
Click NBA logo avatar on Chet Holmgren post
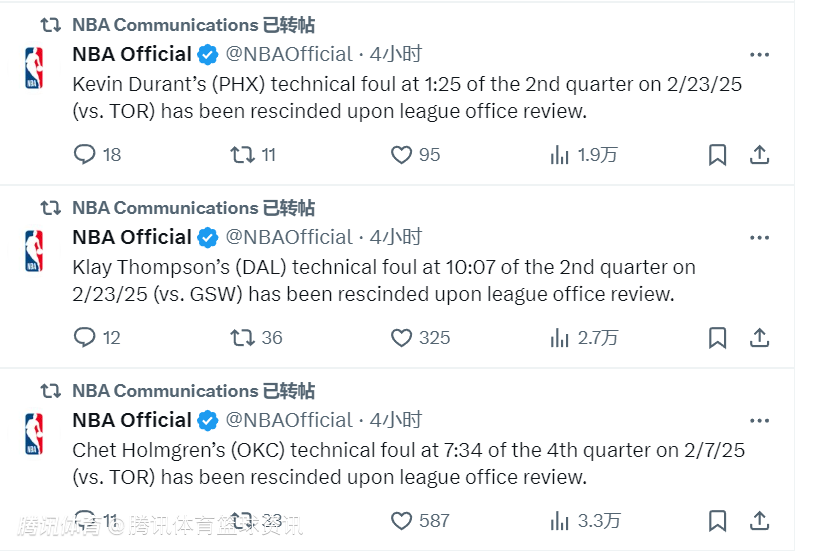coord(34,434)
